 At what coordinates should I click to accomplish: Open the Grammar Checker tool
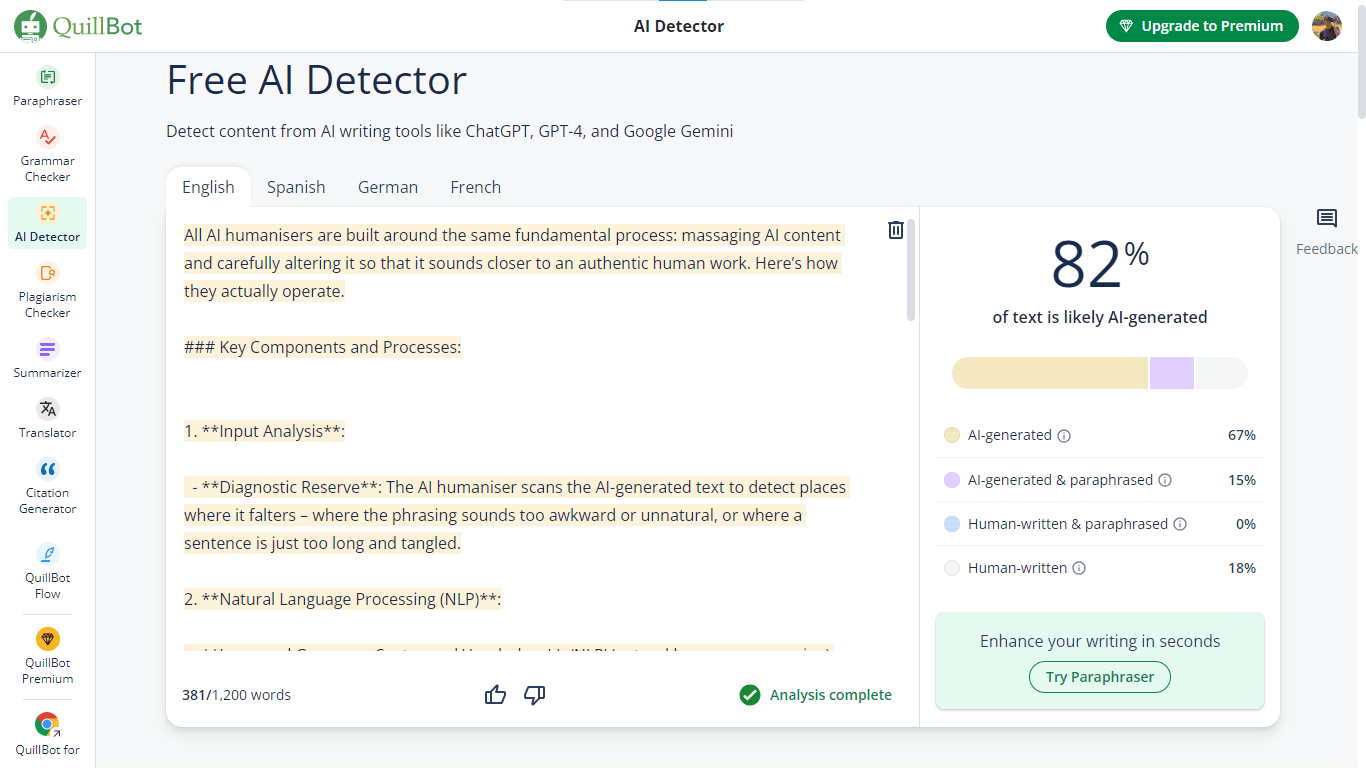[47, 154]
